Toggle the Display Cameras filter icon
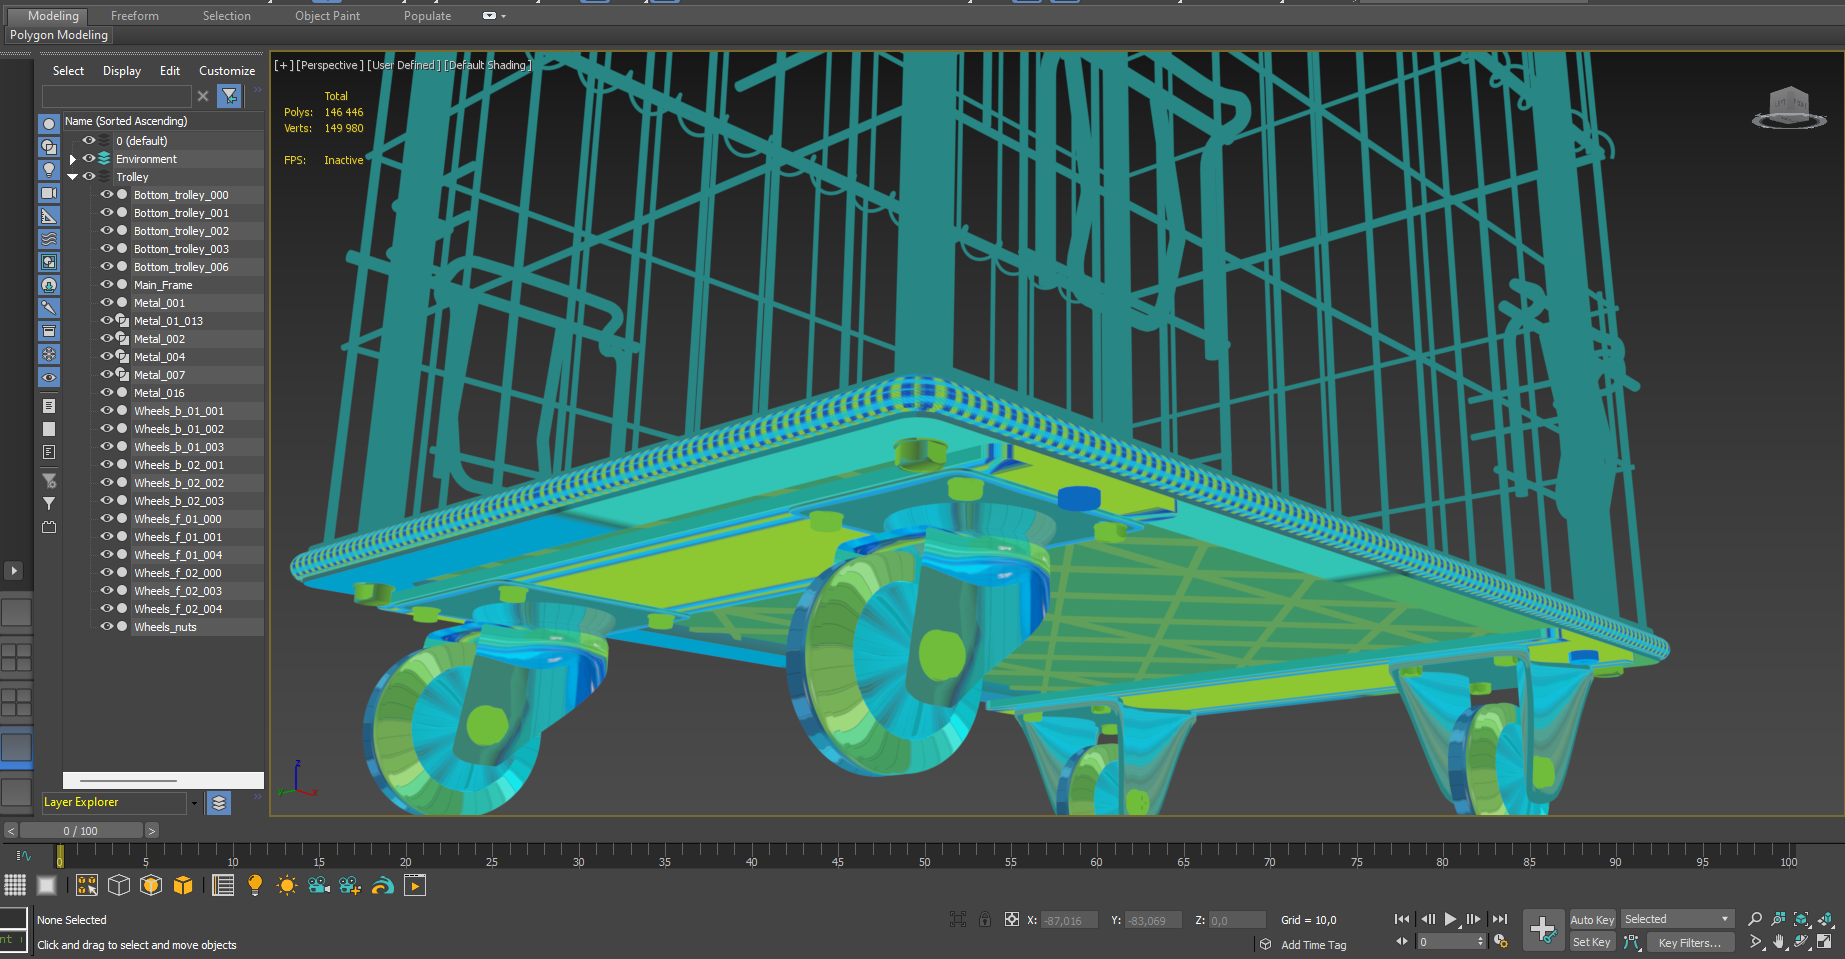 click(x=49, y=193)
